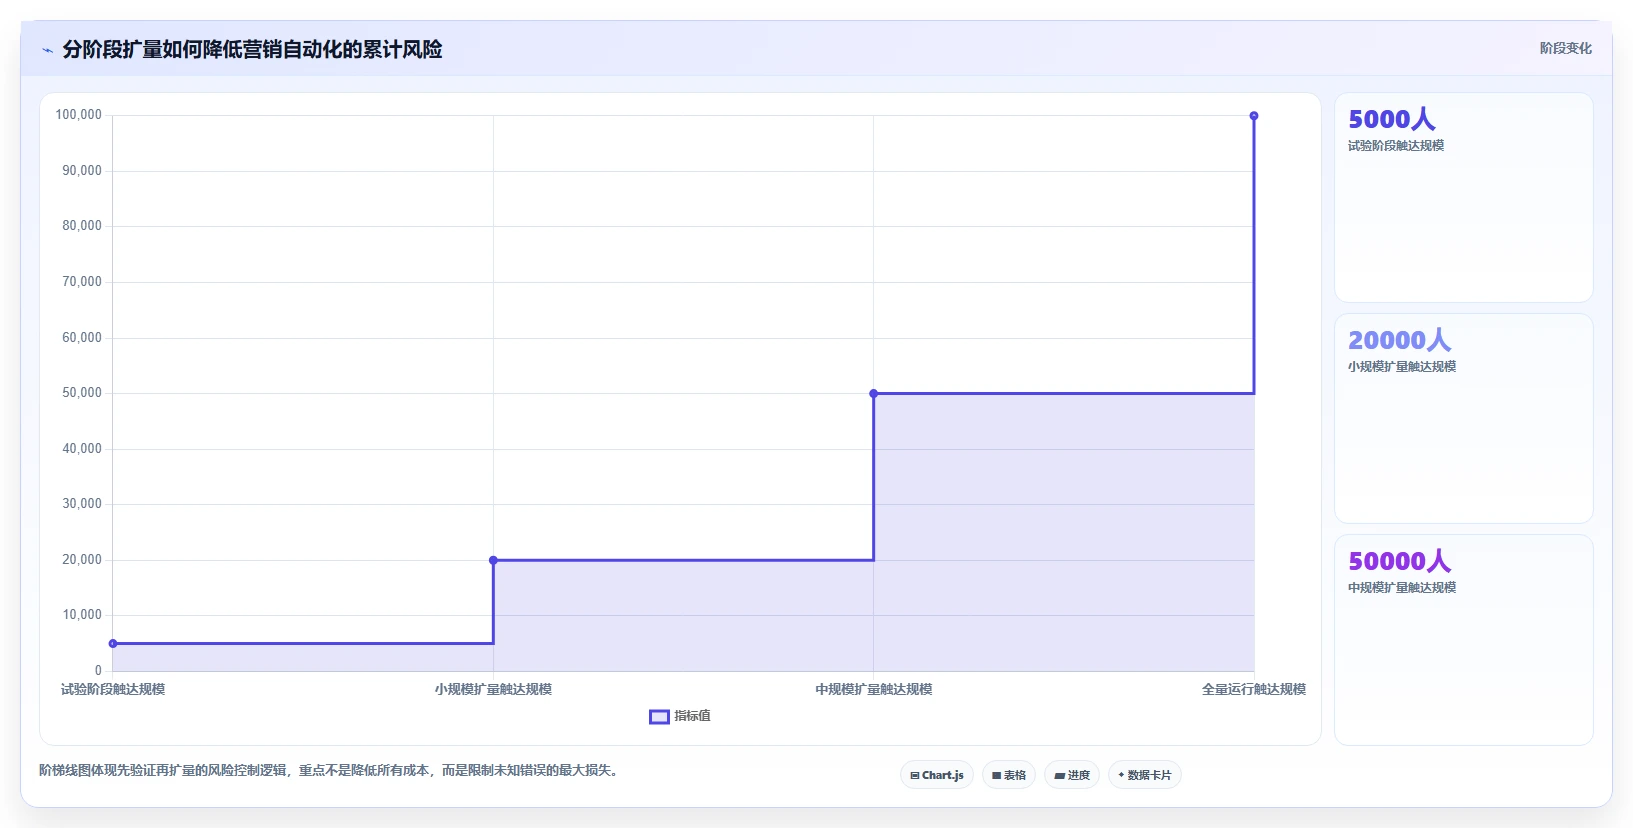Select the 表格 tag
This screenshot has height=828, width=1633.
1009,775
